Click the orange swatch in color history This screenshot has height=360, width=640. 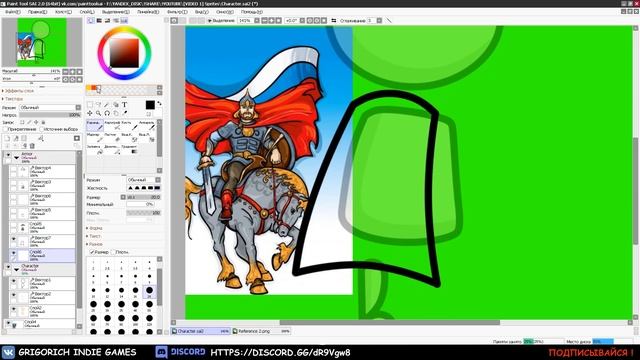(x=94, y=88)
